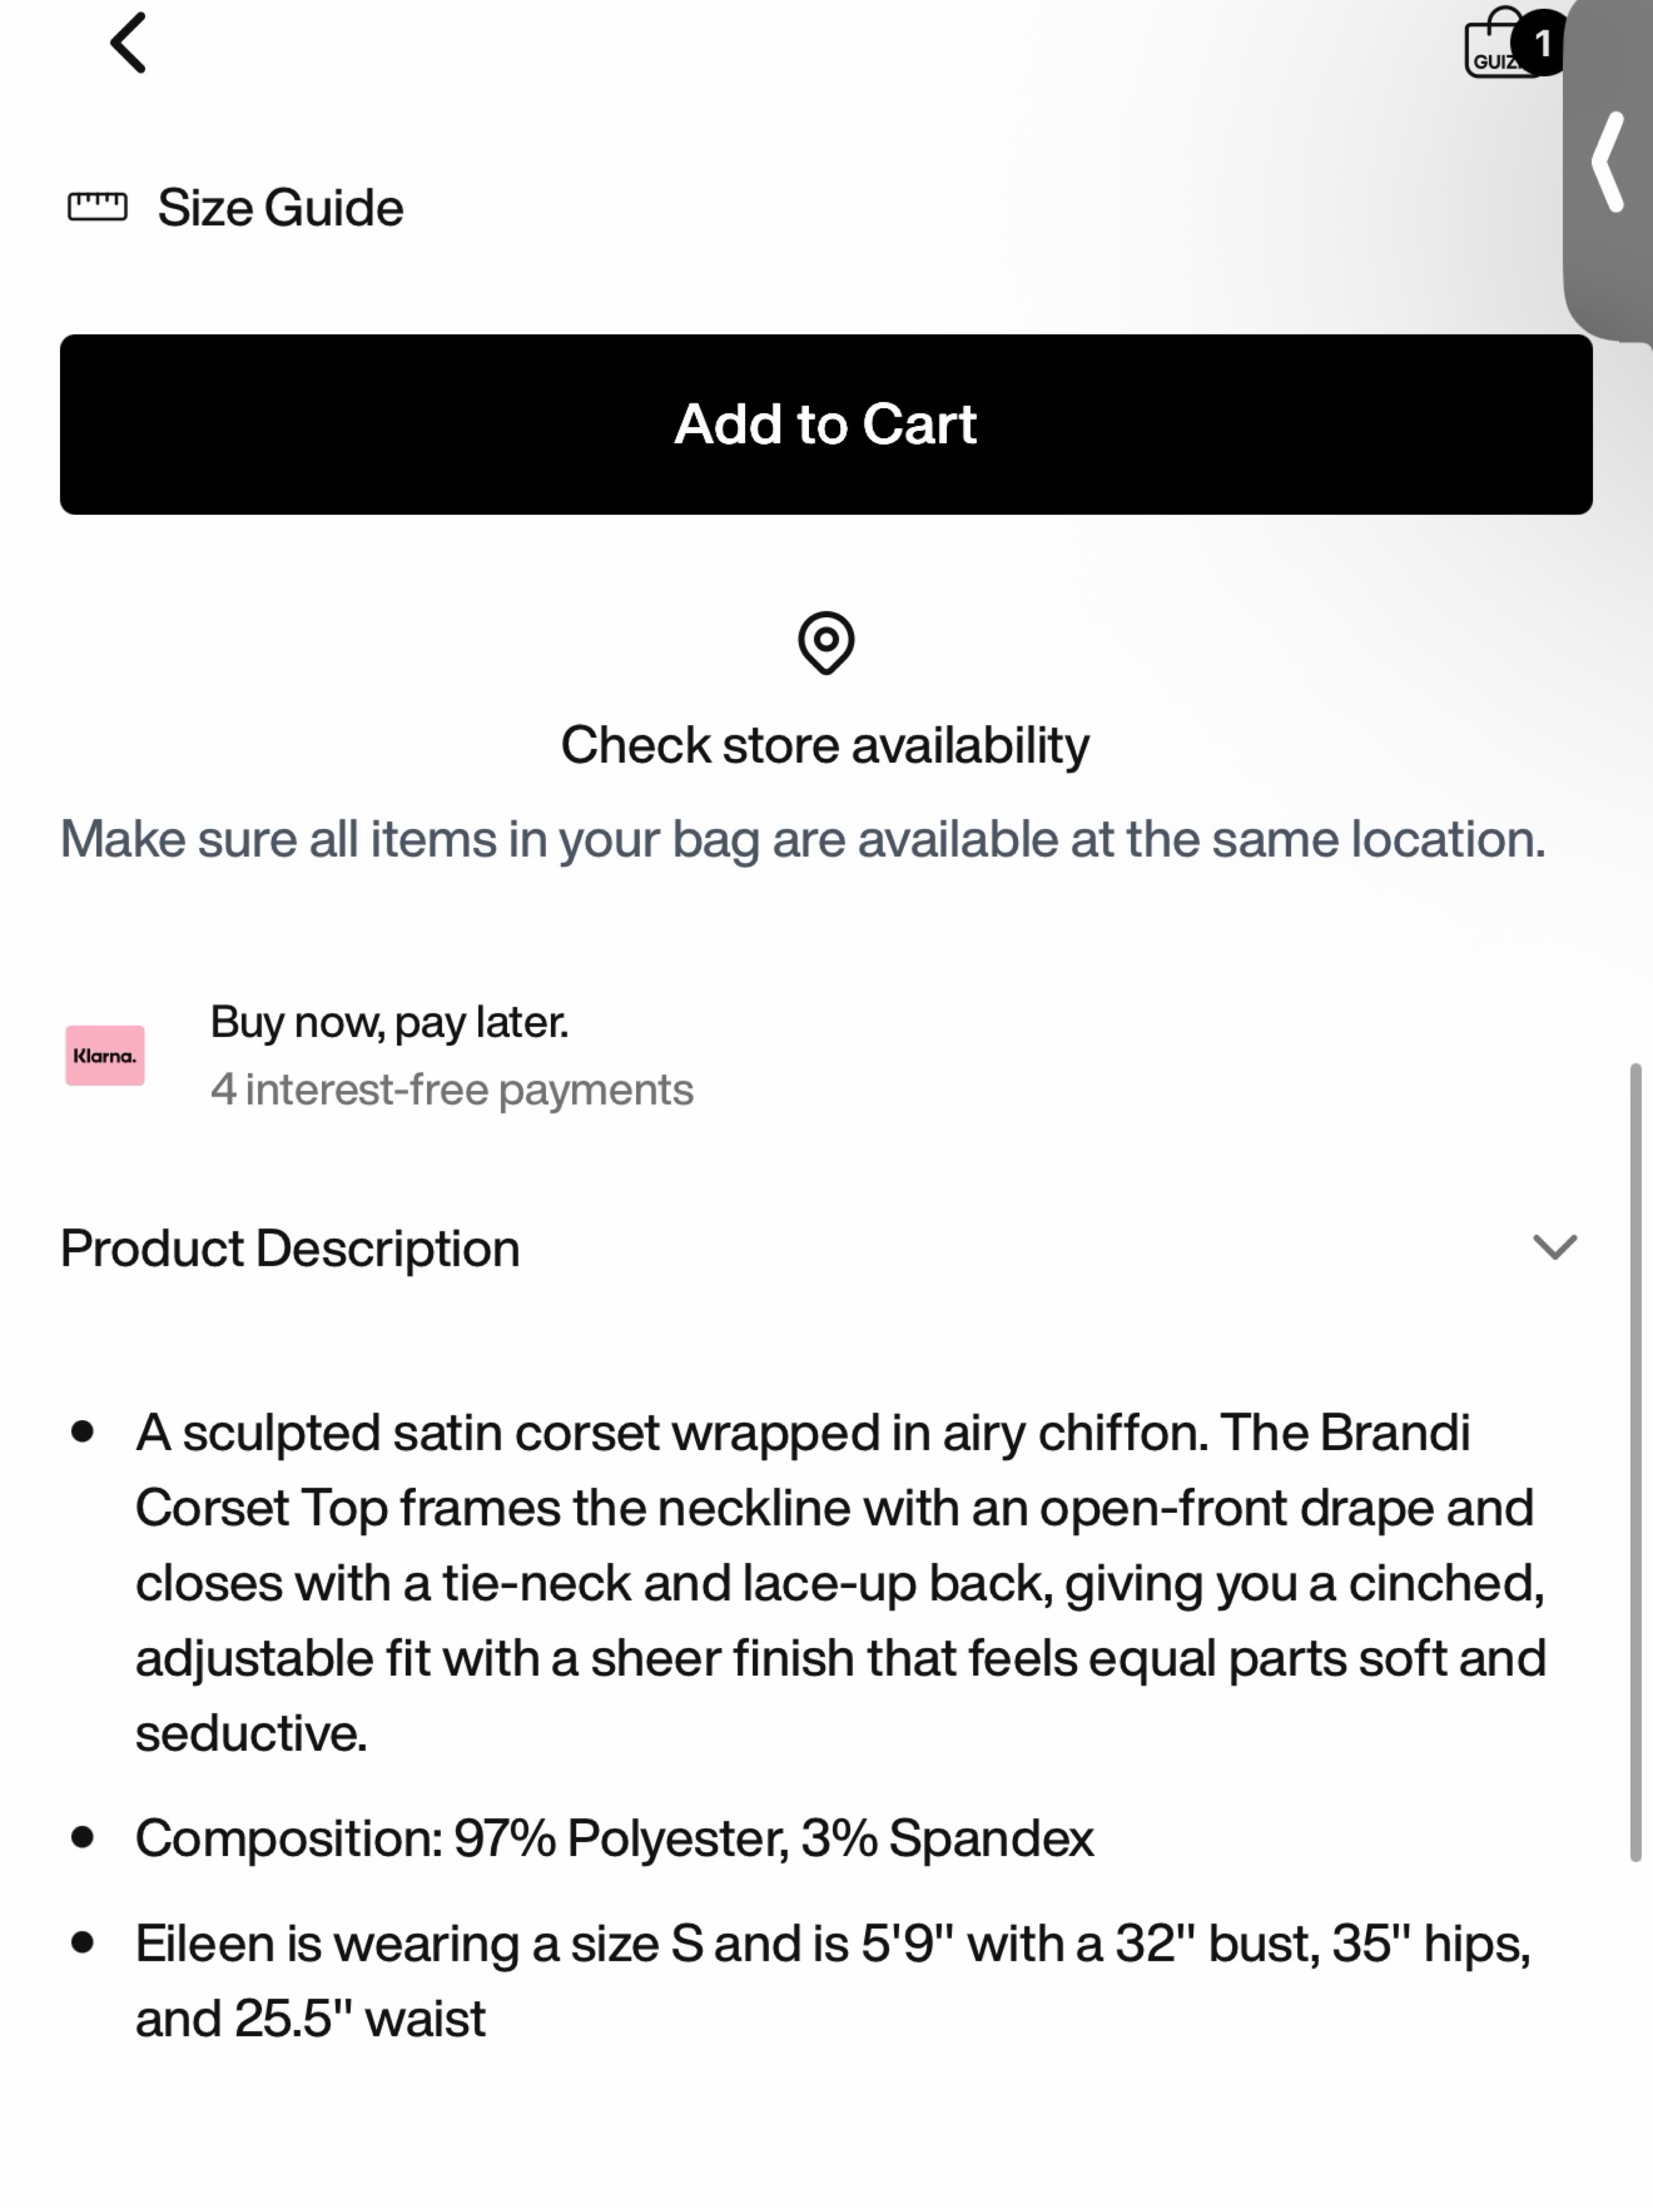Select the 4 interest-free payments line
1653x2212 pixels.
click(451, 1089)
